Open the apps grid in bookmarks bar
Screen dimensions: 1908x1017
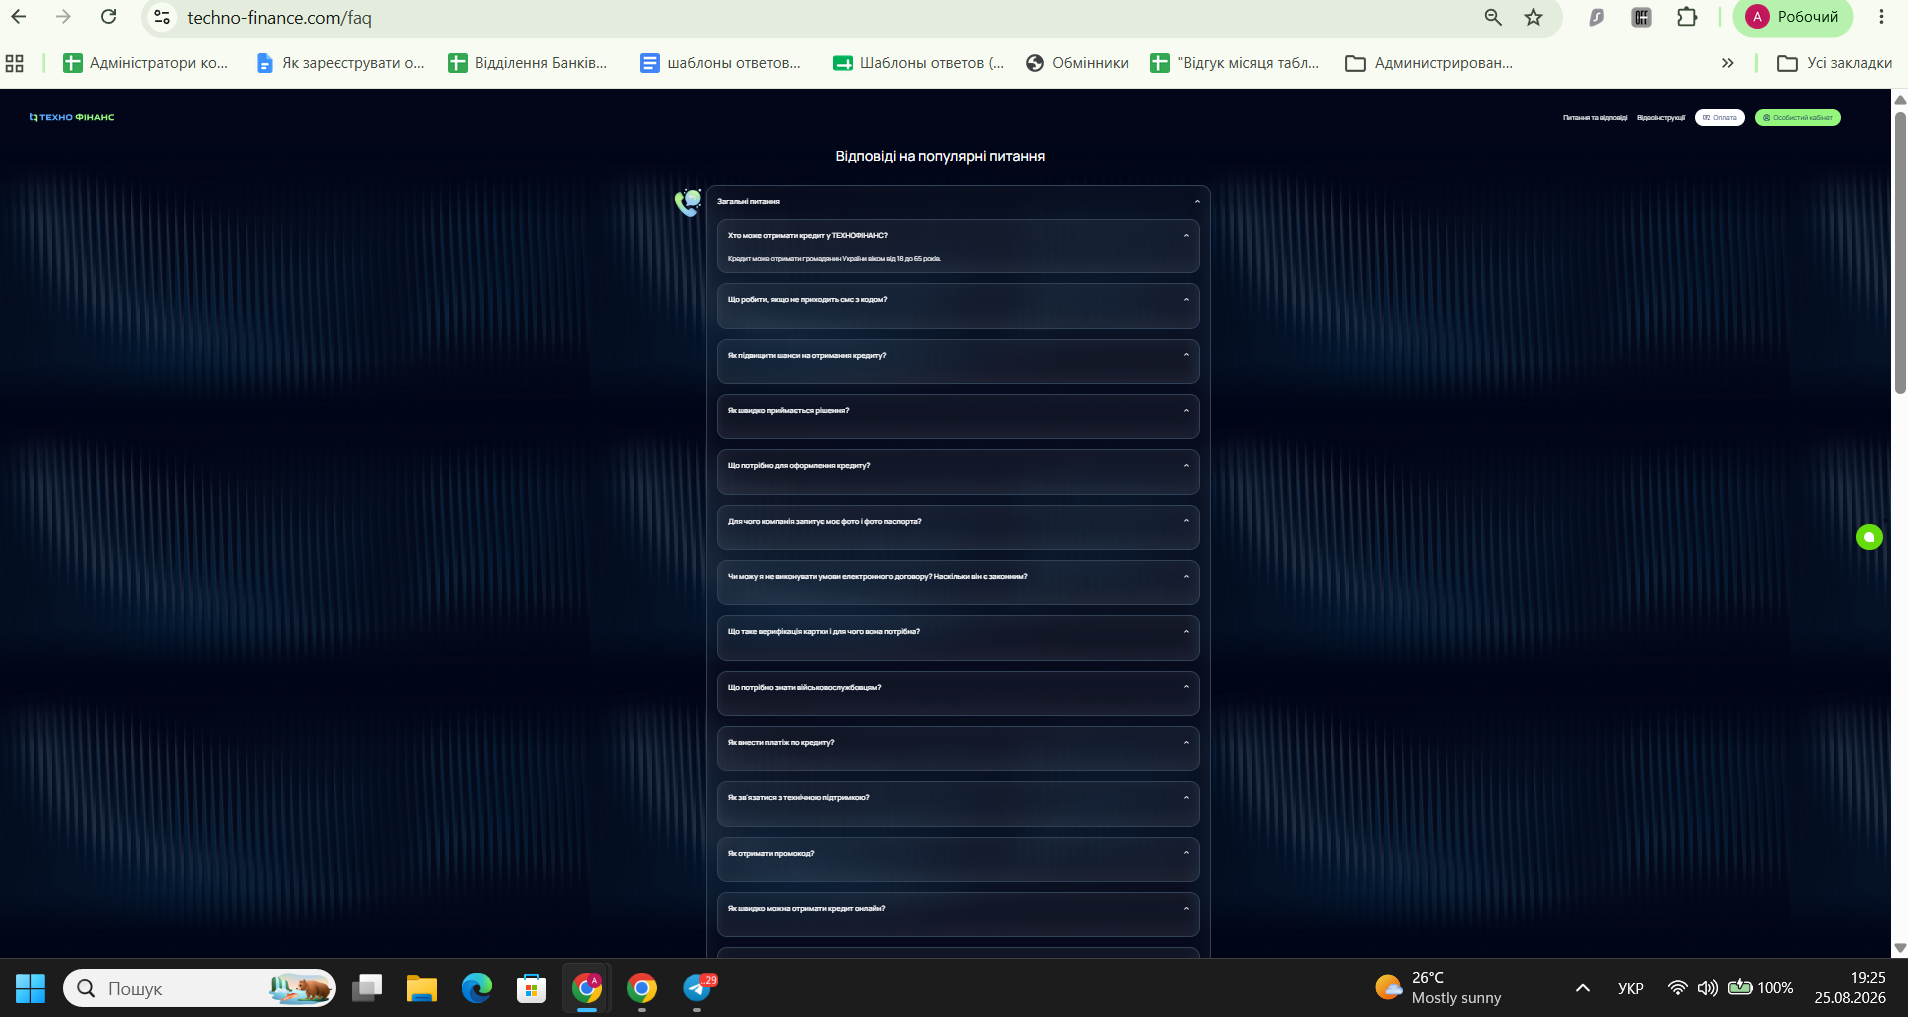(x=15, y=63)
